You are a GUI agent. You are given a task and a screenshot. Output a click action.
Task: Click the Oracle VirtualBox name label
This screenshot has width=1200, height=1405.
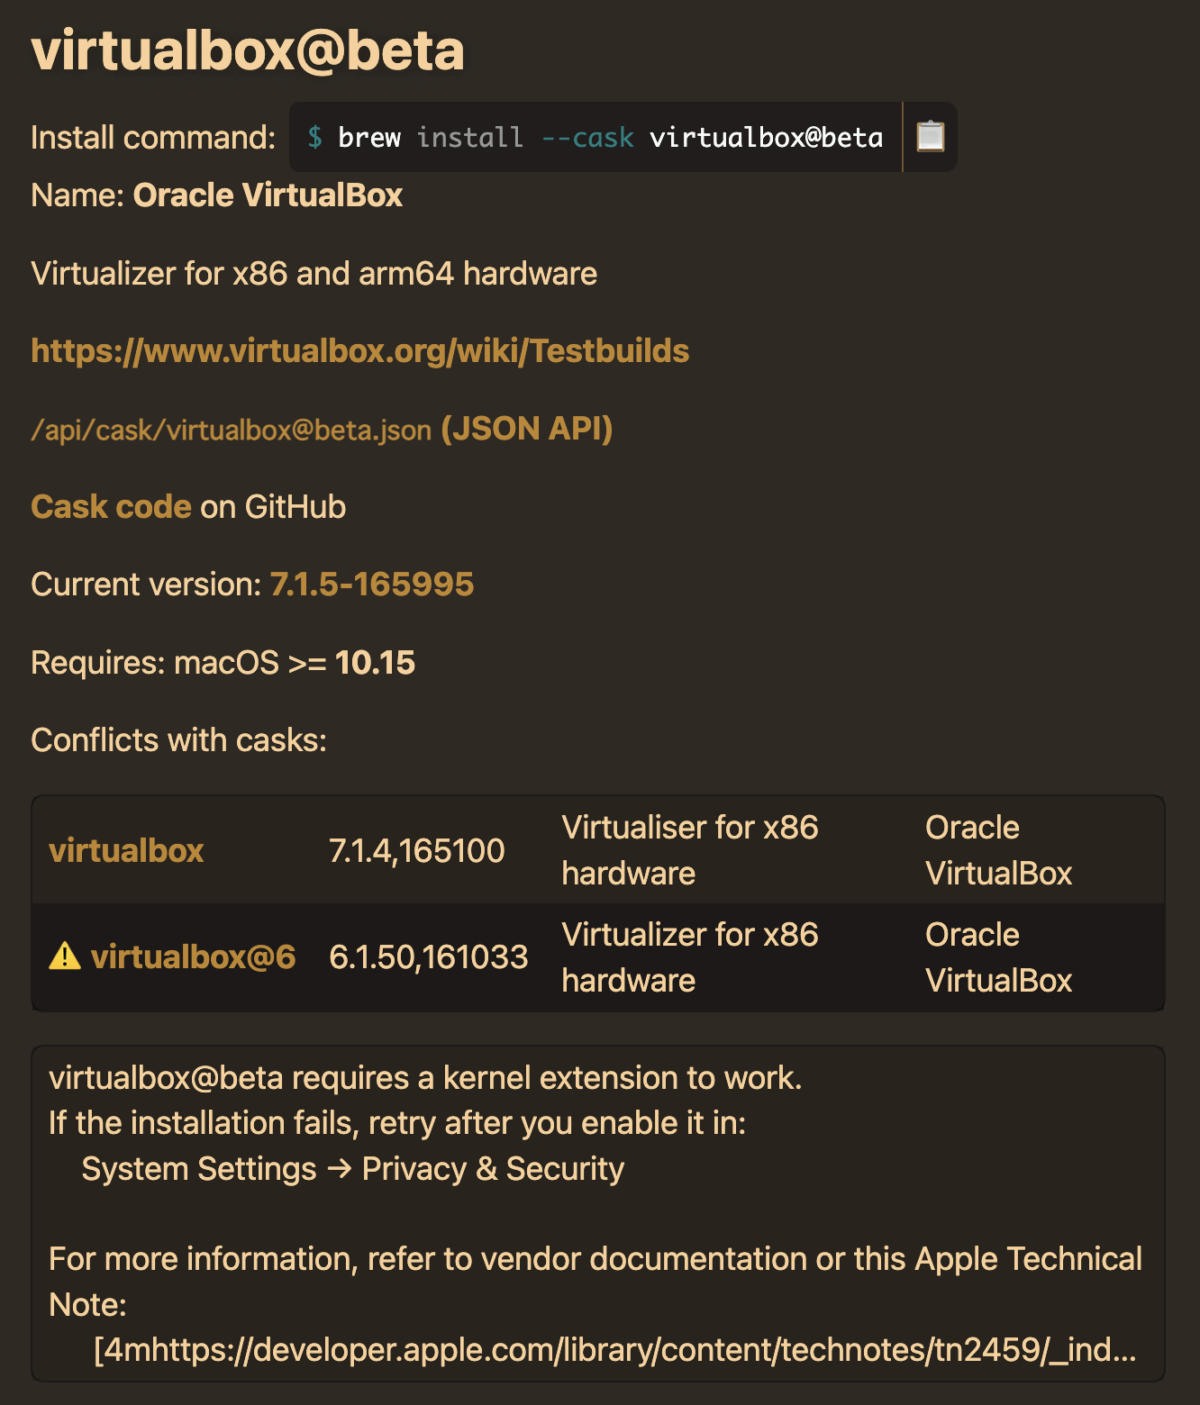point(268,194)
